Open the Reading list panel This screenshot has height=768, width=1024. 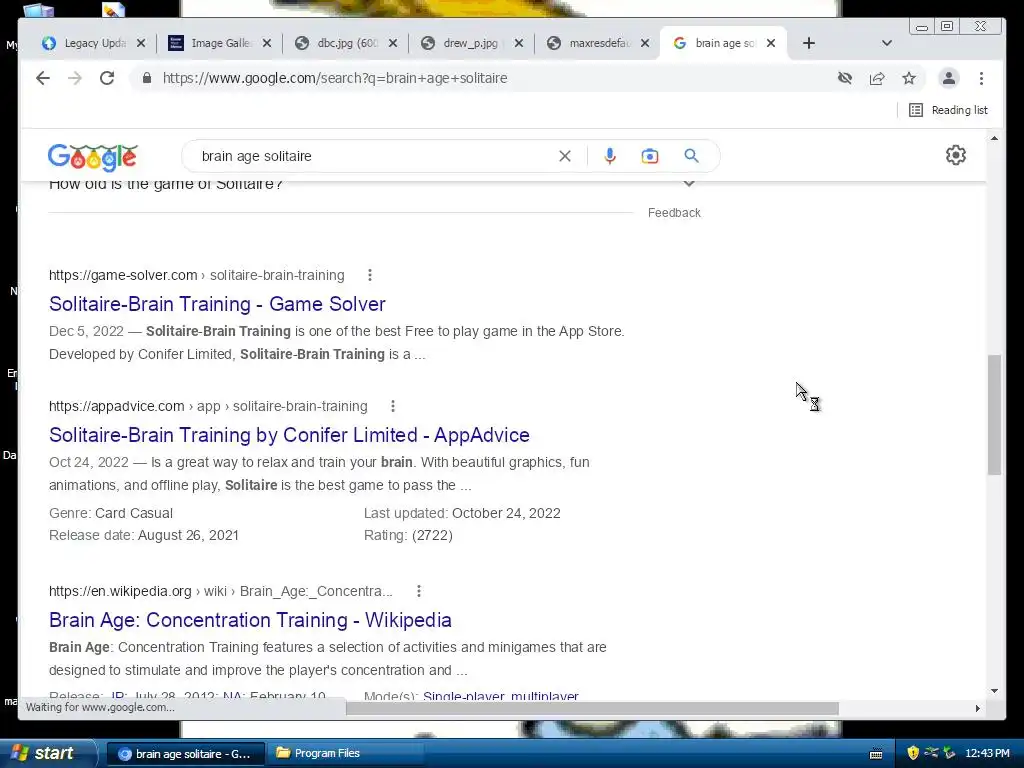pos(949,110)
